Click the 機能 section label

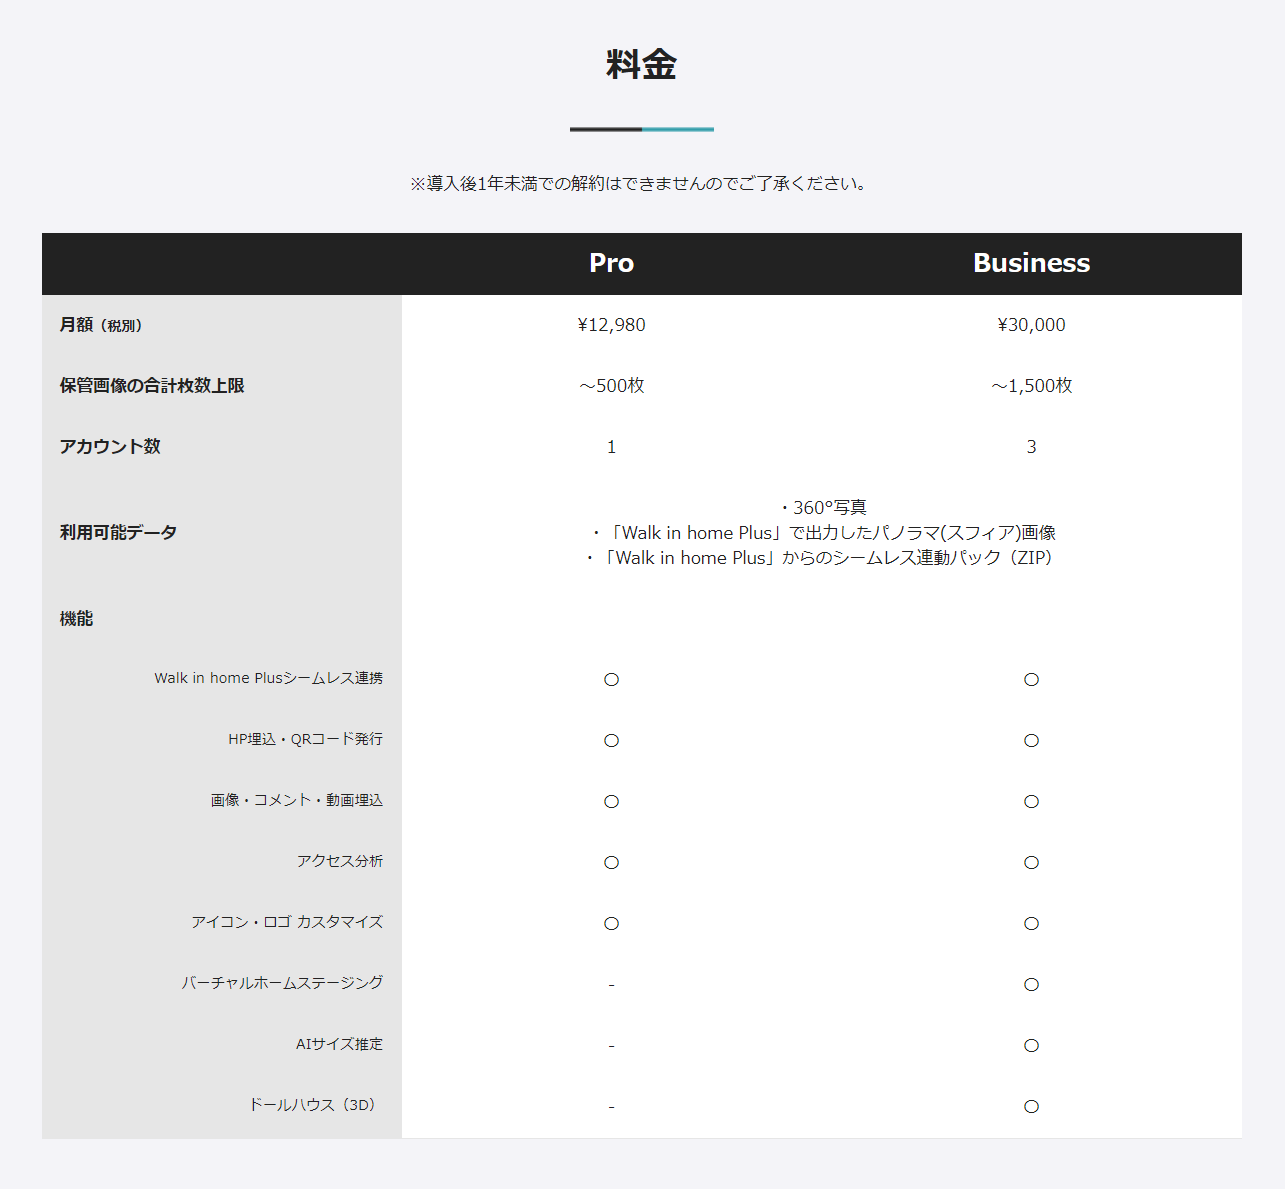click(x=76, y=619)
